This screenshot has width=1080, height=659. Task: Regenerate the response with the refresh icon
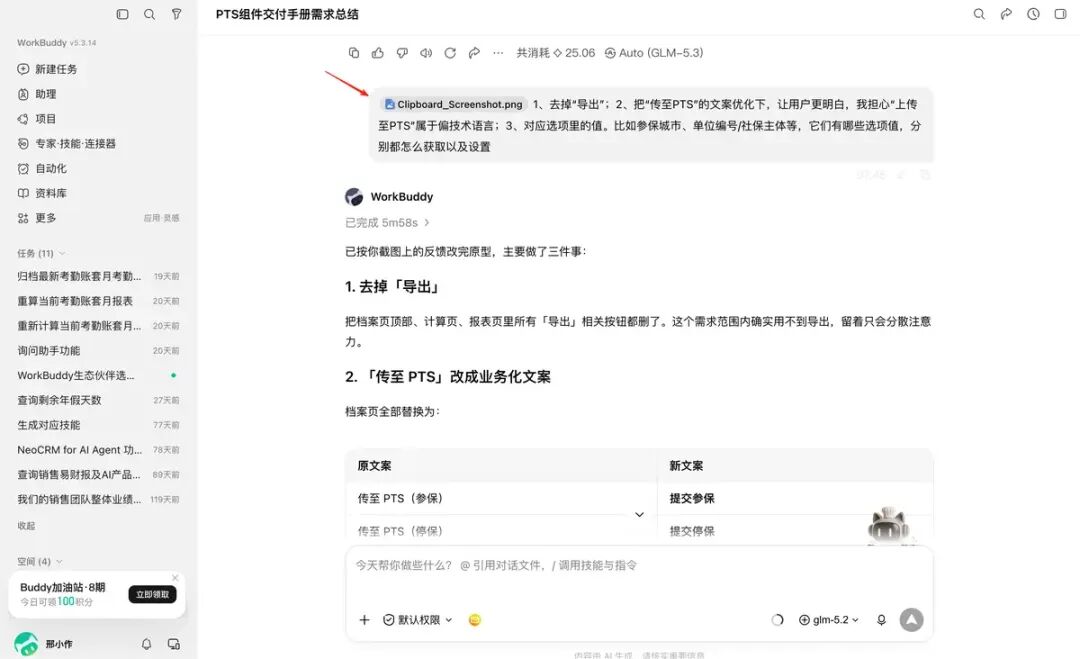click(x=450, y=53)
